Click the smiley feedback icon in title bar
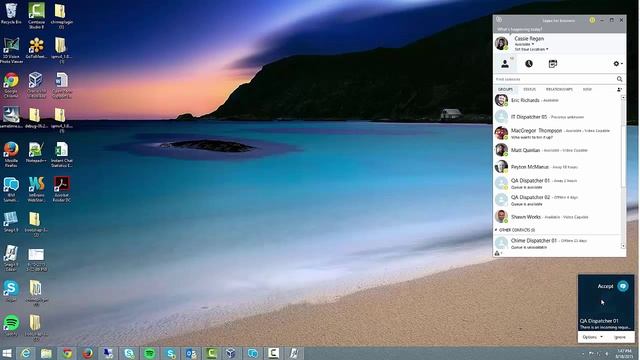Image resolution: width=640 pixels, height=360 pixels. (592, 20)
